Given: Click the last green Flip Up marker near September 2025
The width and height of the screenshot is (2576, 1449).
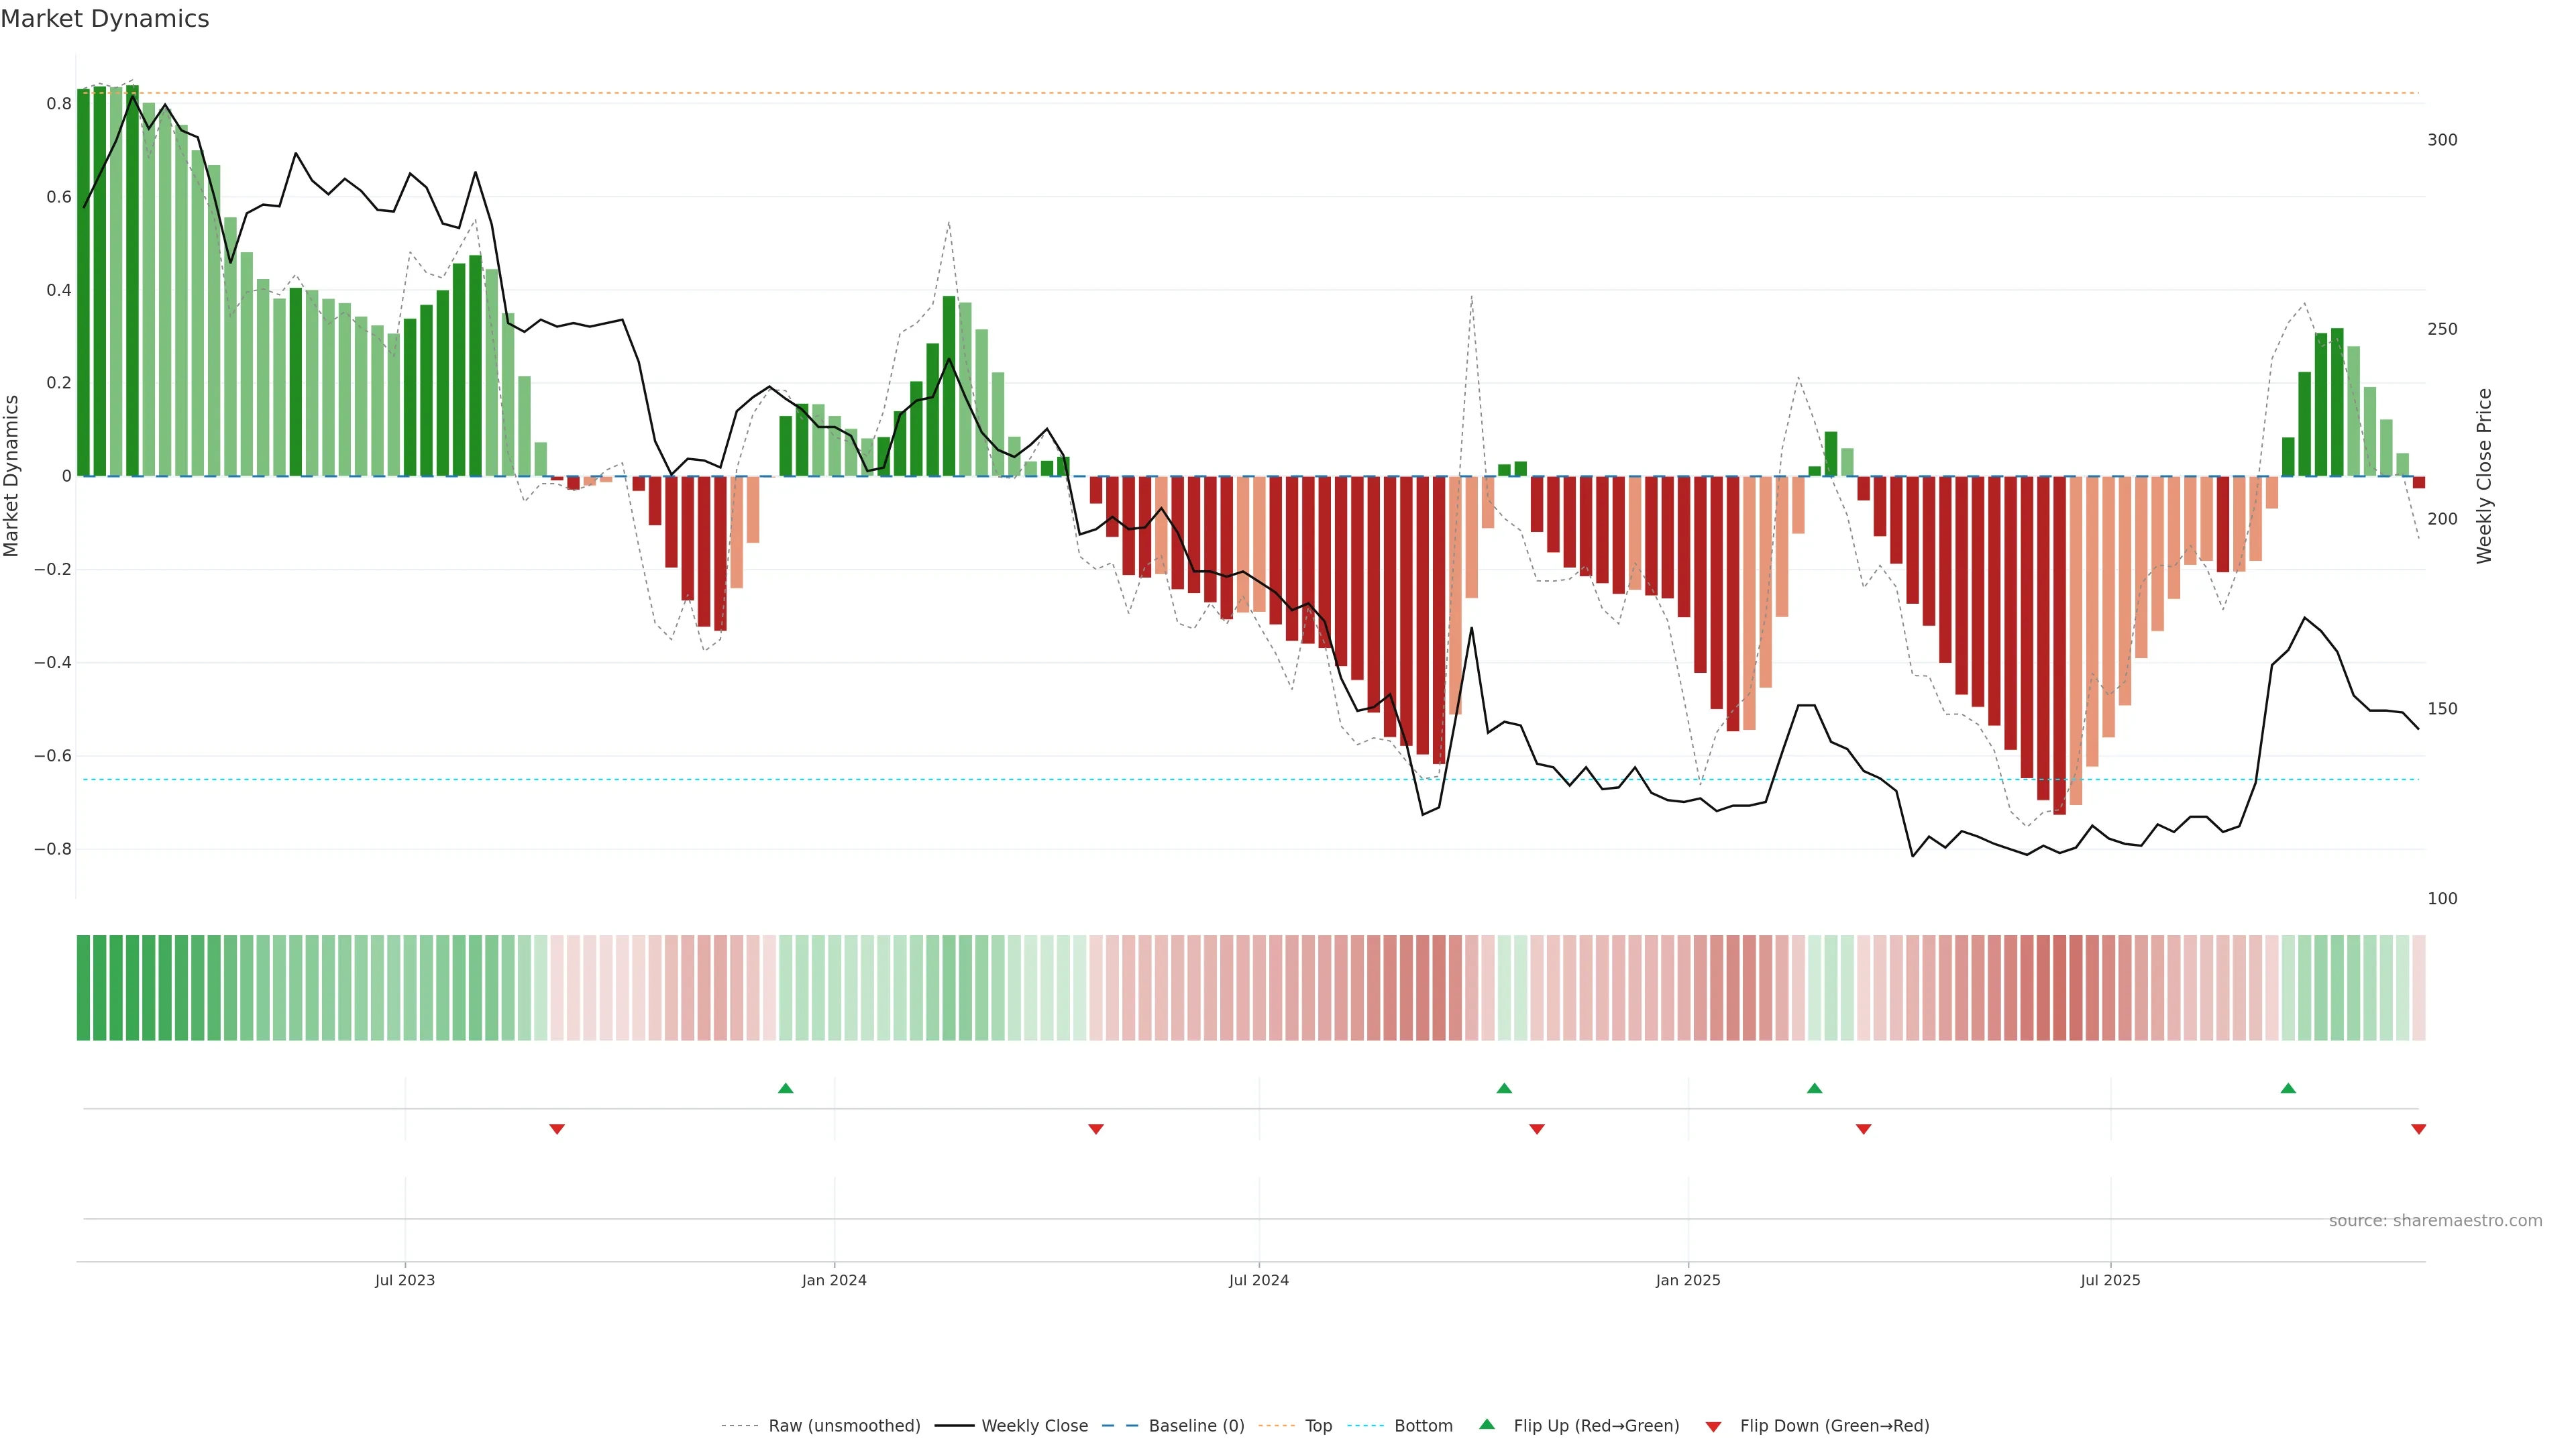Looking at the screenshot, I should (2288, 1088).
